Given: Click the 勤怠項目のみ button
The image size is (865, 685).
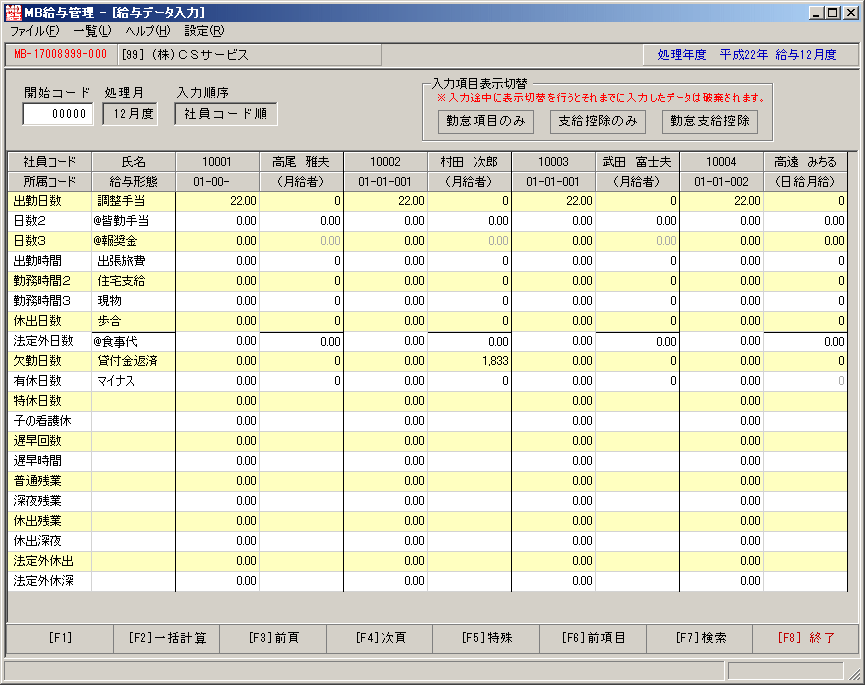Looking at the screenshot, I should coord(485,121).
